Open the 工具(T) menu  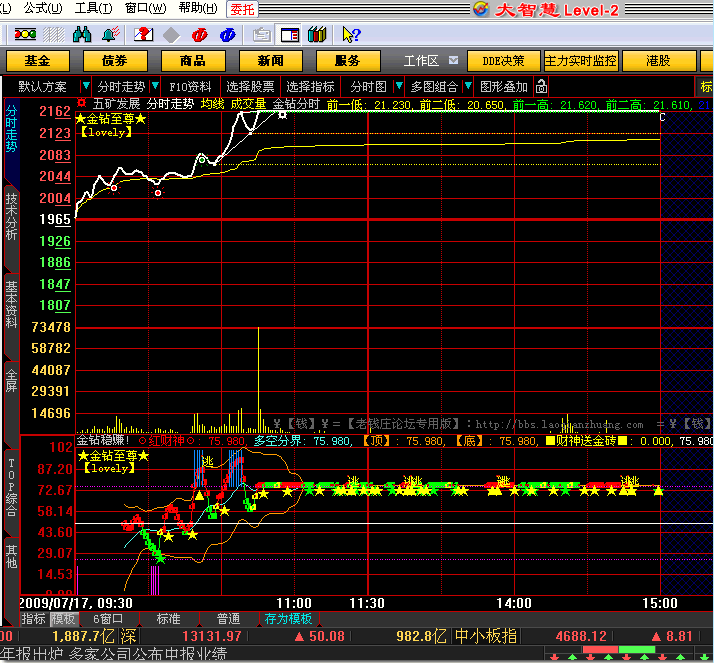[93, 8]
